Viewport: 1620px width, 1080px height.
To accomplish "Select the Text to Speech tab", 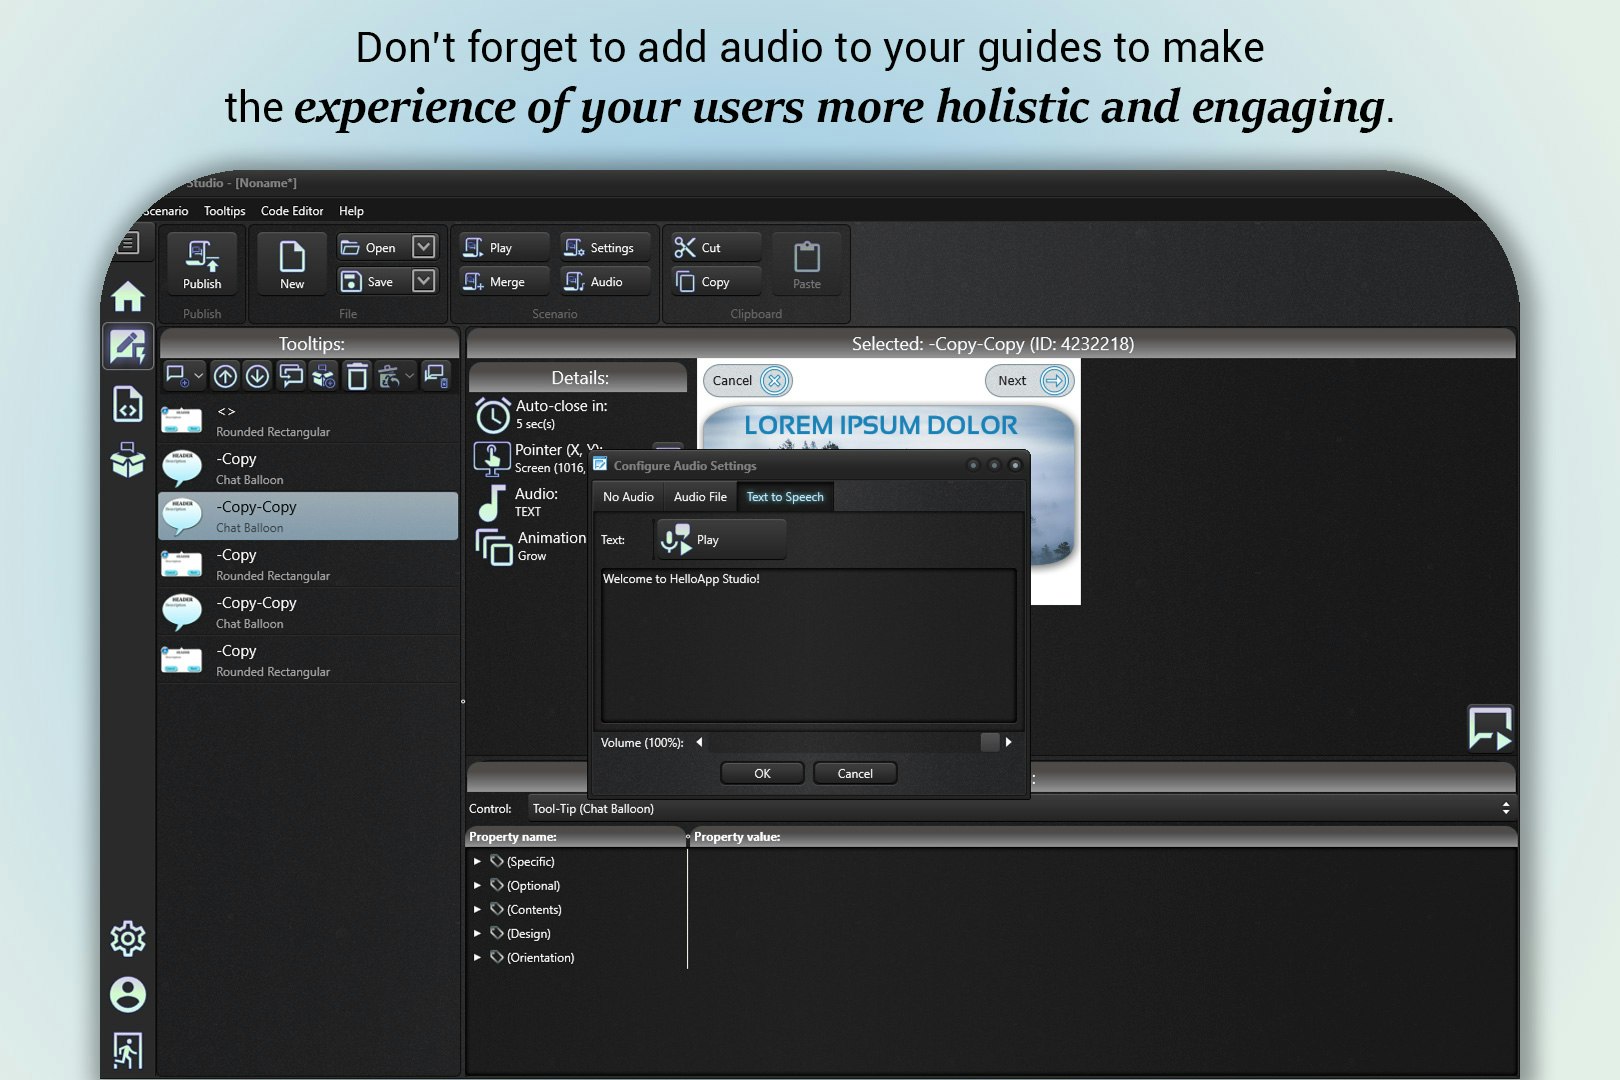I will pos(785,497).
